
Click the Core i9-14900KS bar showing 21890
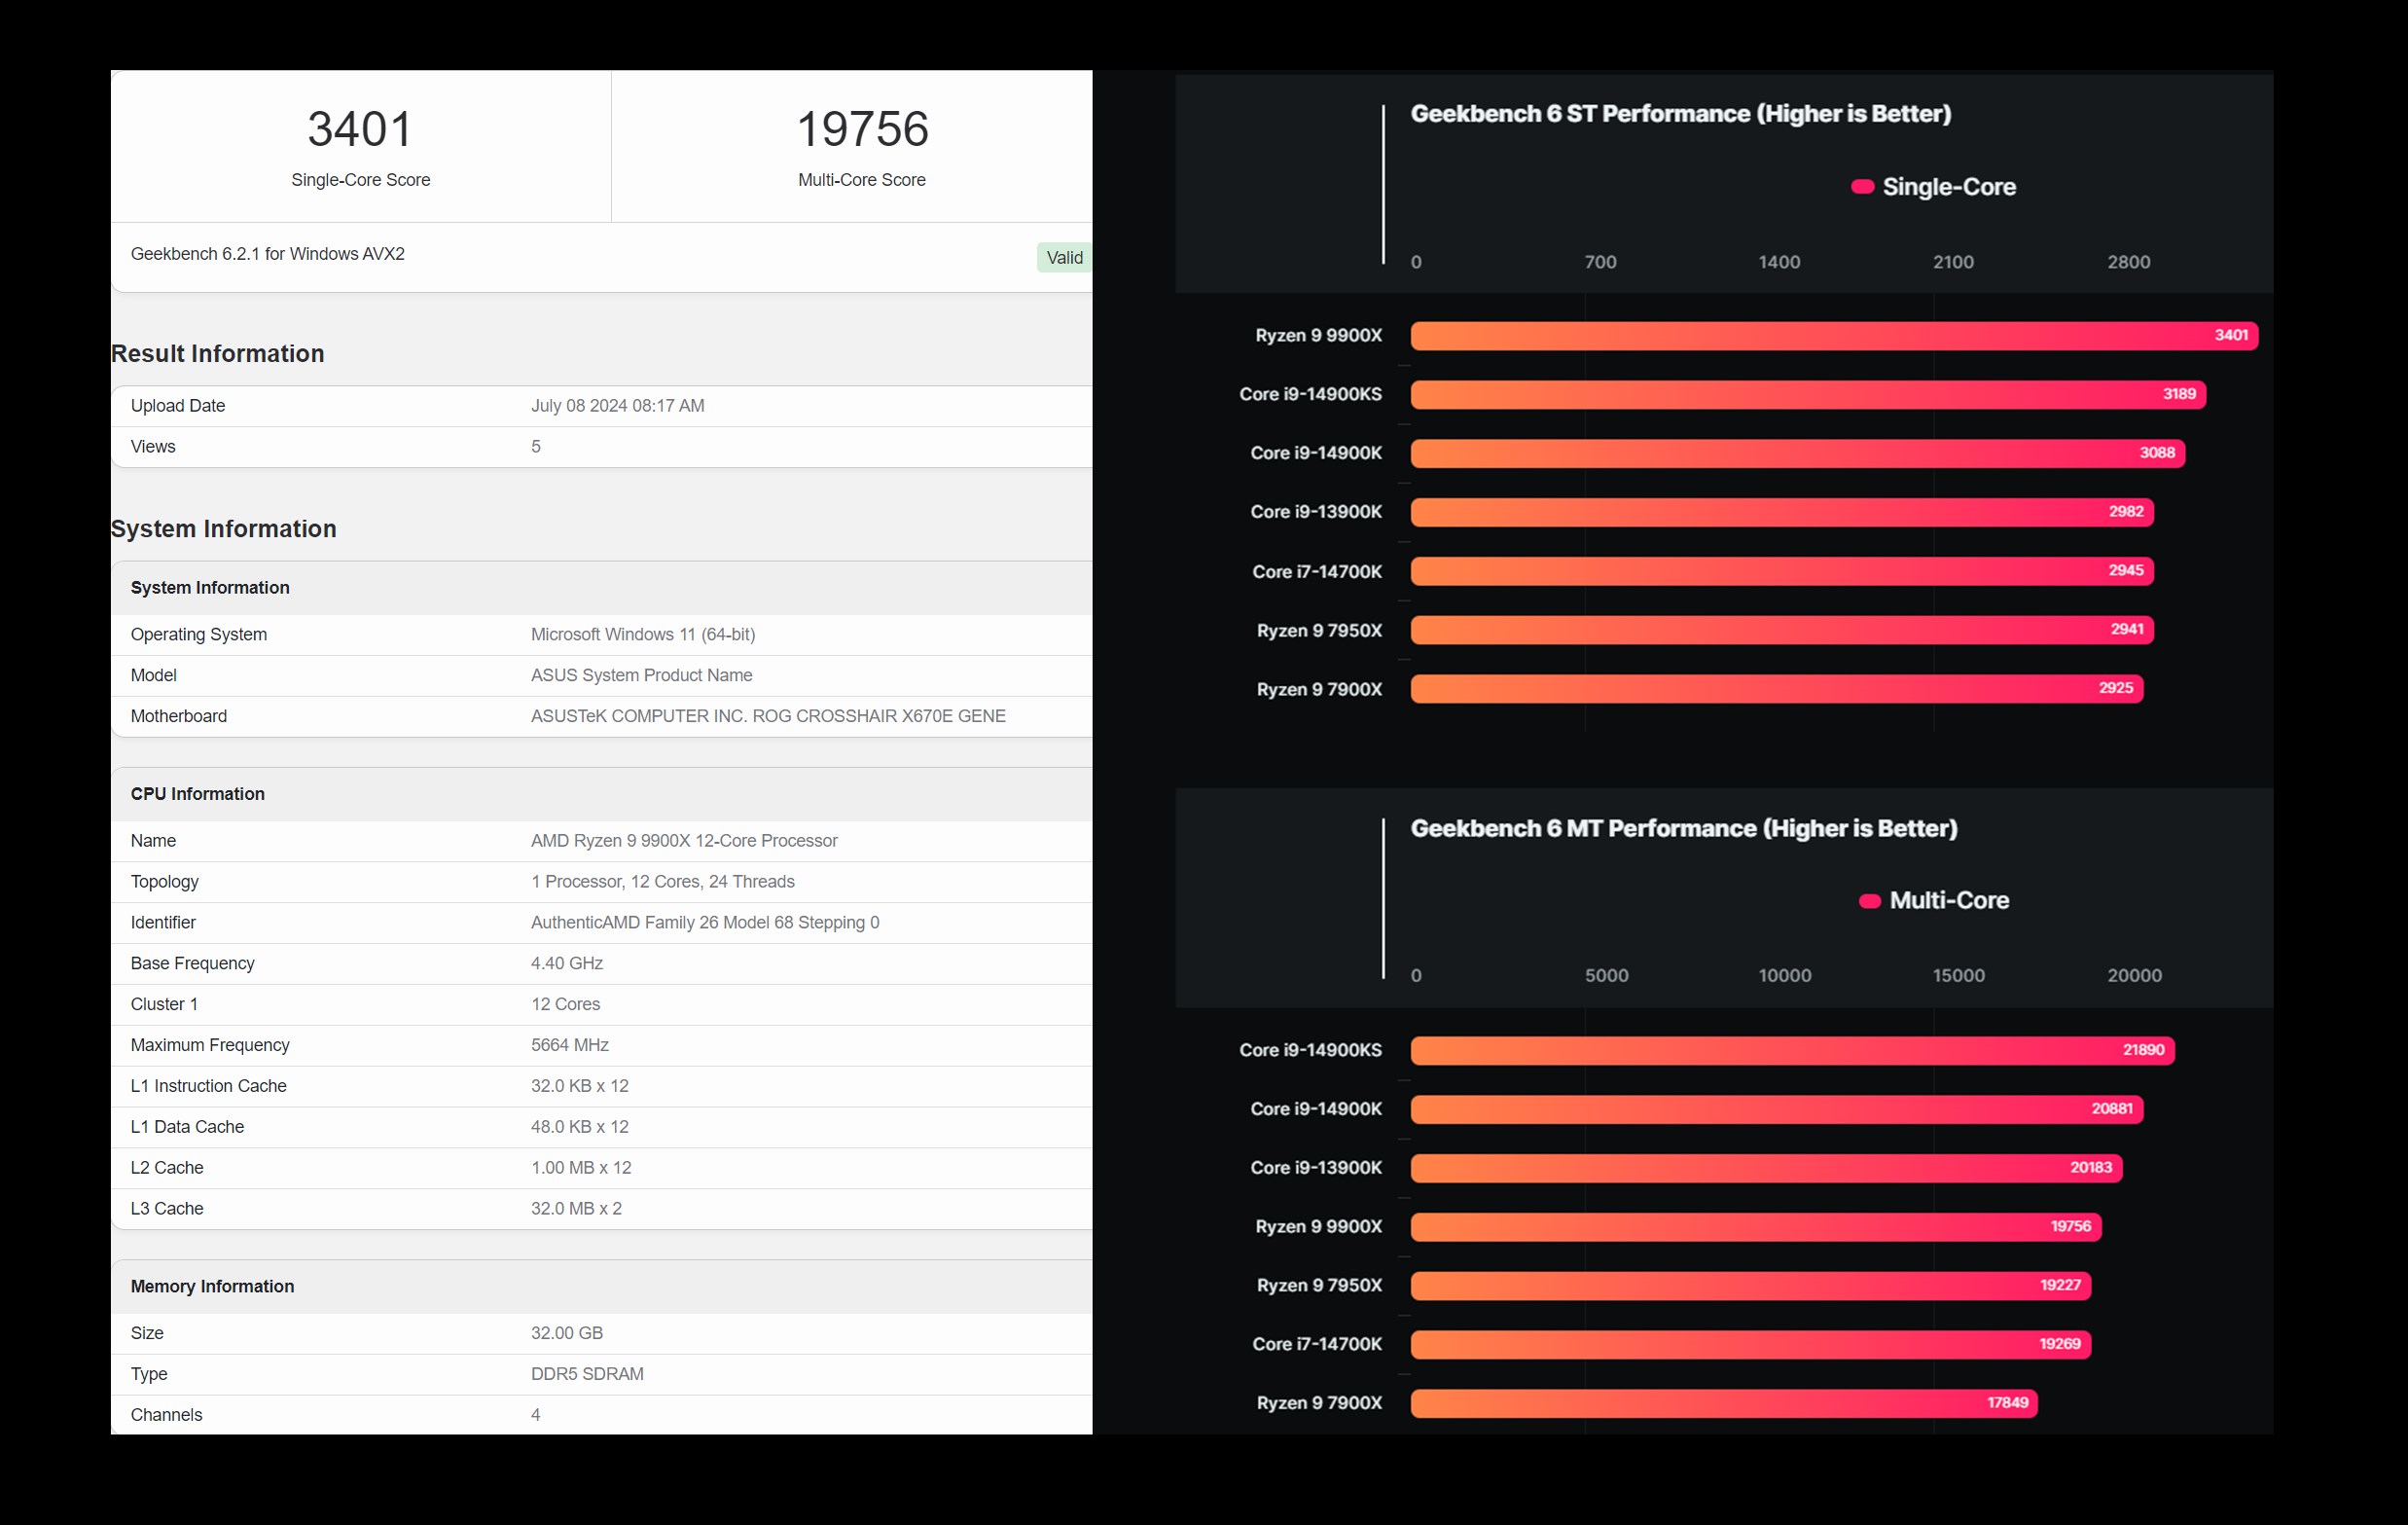point(1792,1050)
